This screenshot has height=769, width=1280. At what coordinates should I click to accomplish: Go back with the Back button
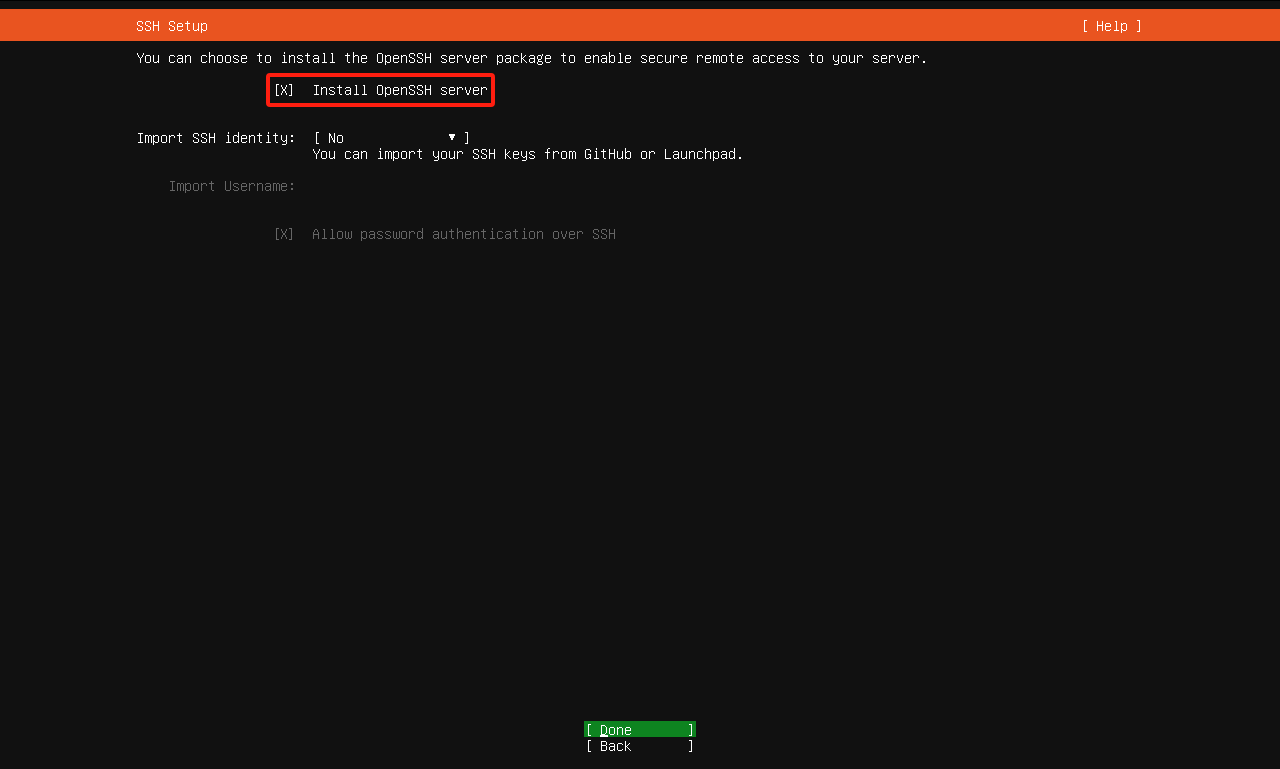click(x=639, y=746)
